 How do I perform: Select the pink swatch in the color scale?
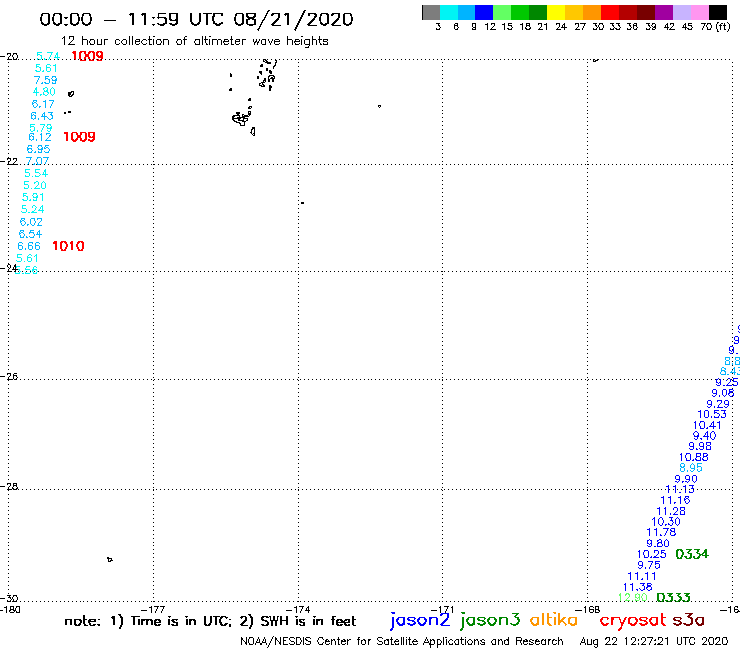coord(700,12)
